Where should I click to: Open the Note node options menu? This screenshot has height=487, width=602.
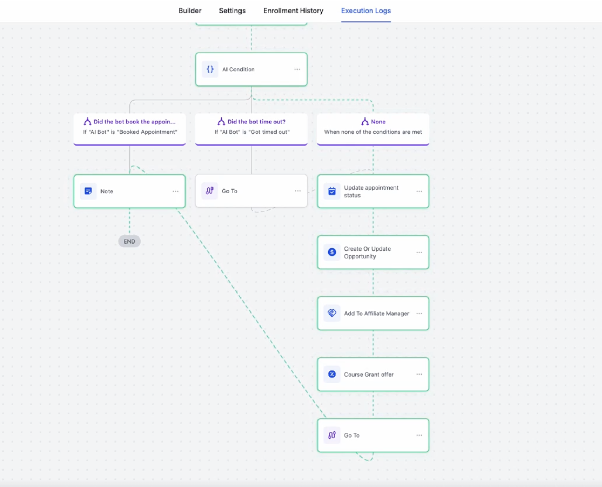click(x=175, y=191)
